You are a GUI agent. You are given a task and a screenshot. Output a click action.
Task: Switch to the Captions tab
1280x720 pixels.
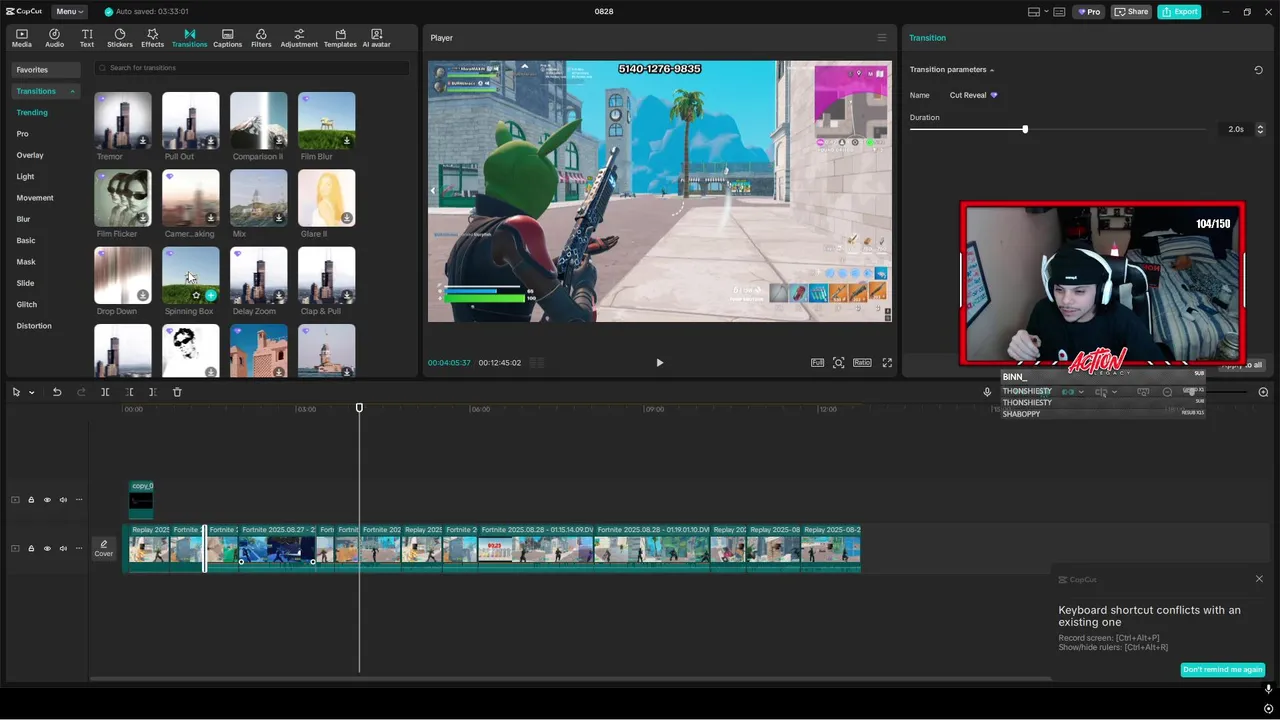click(x=227, y=38)
